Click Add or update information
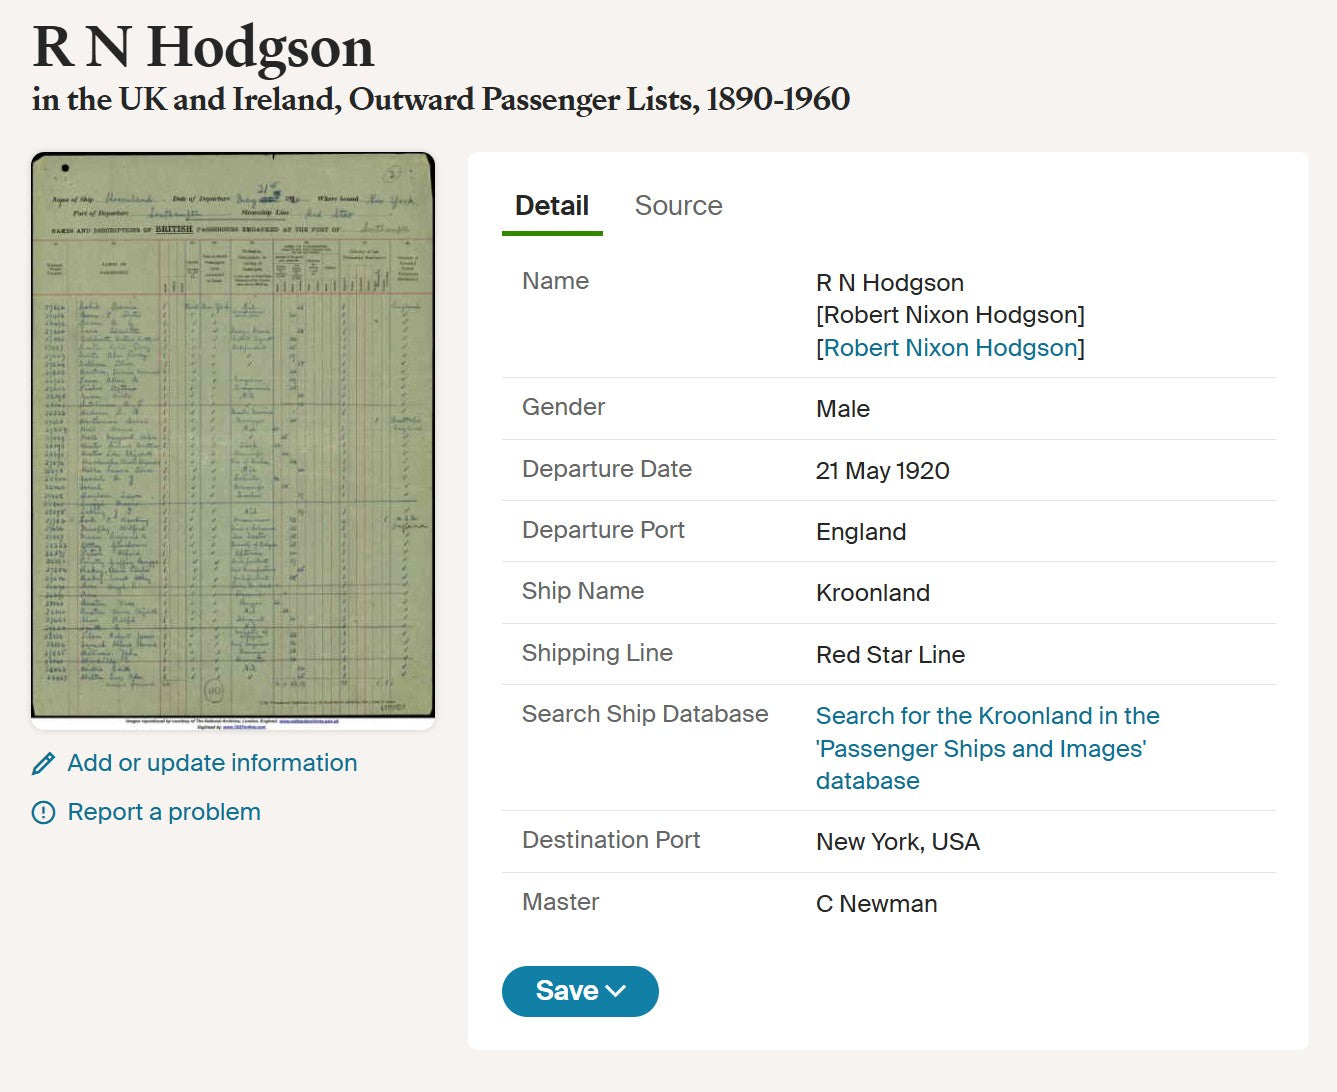 [211, 763]
